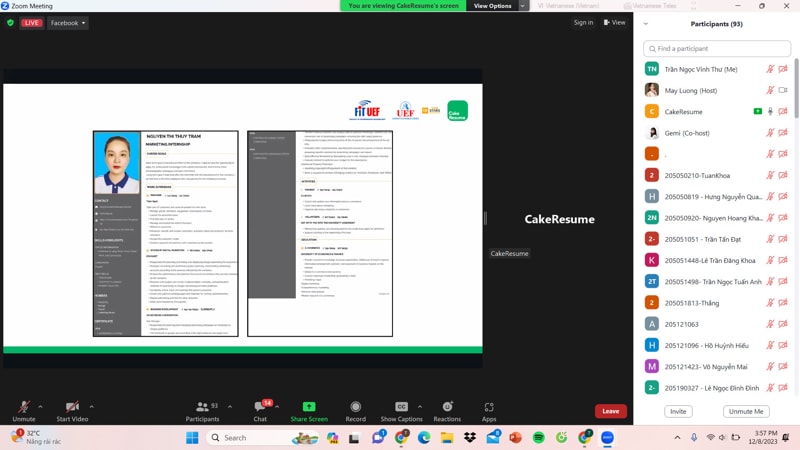Expand video options arrow beside Start Video

[x=92, y=407]
